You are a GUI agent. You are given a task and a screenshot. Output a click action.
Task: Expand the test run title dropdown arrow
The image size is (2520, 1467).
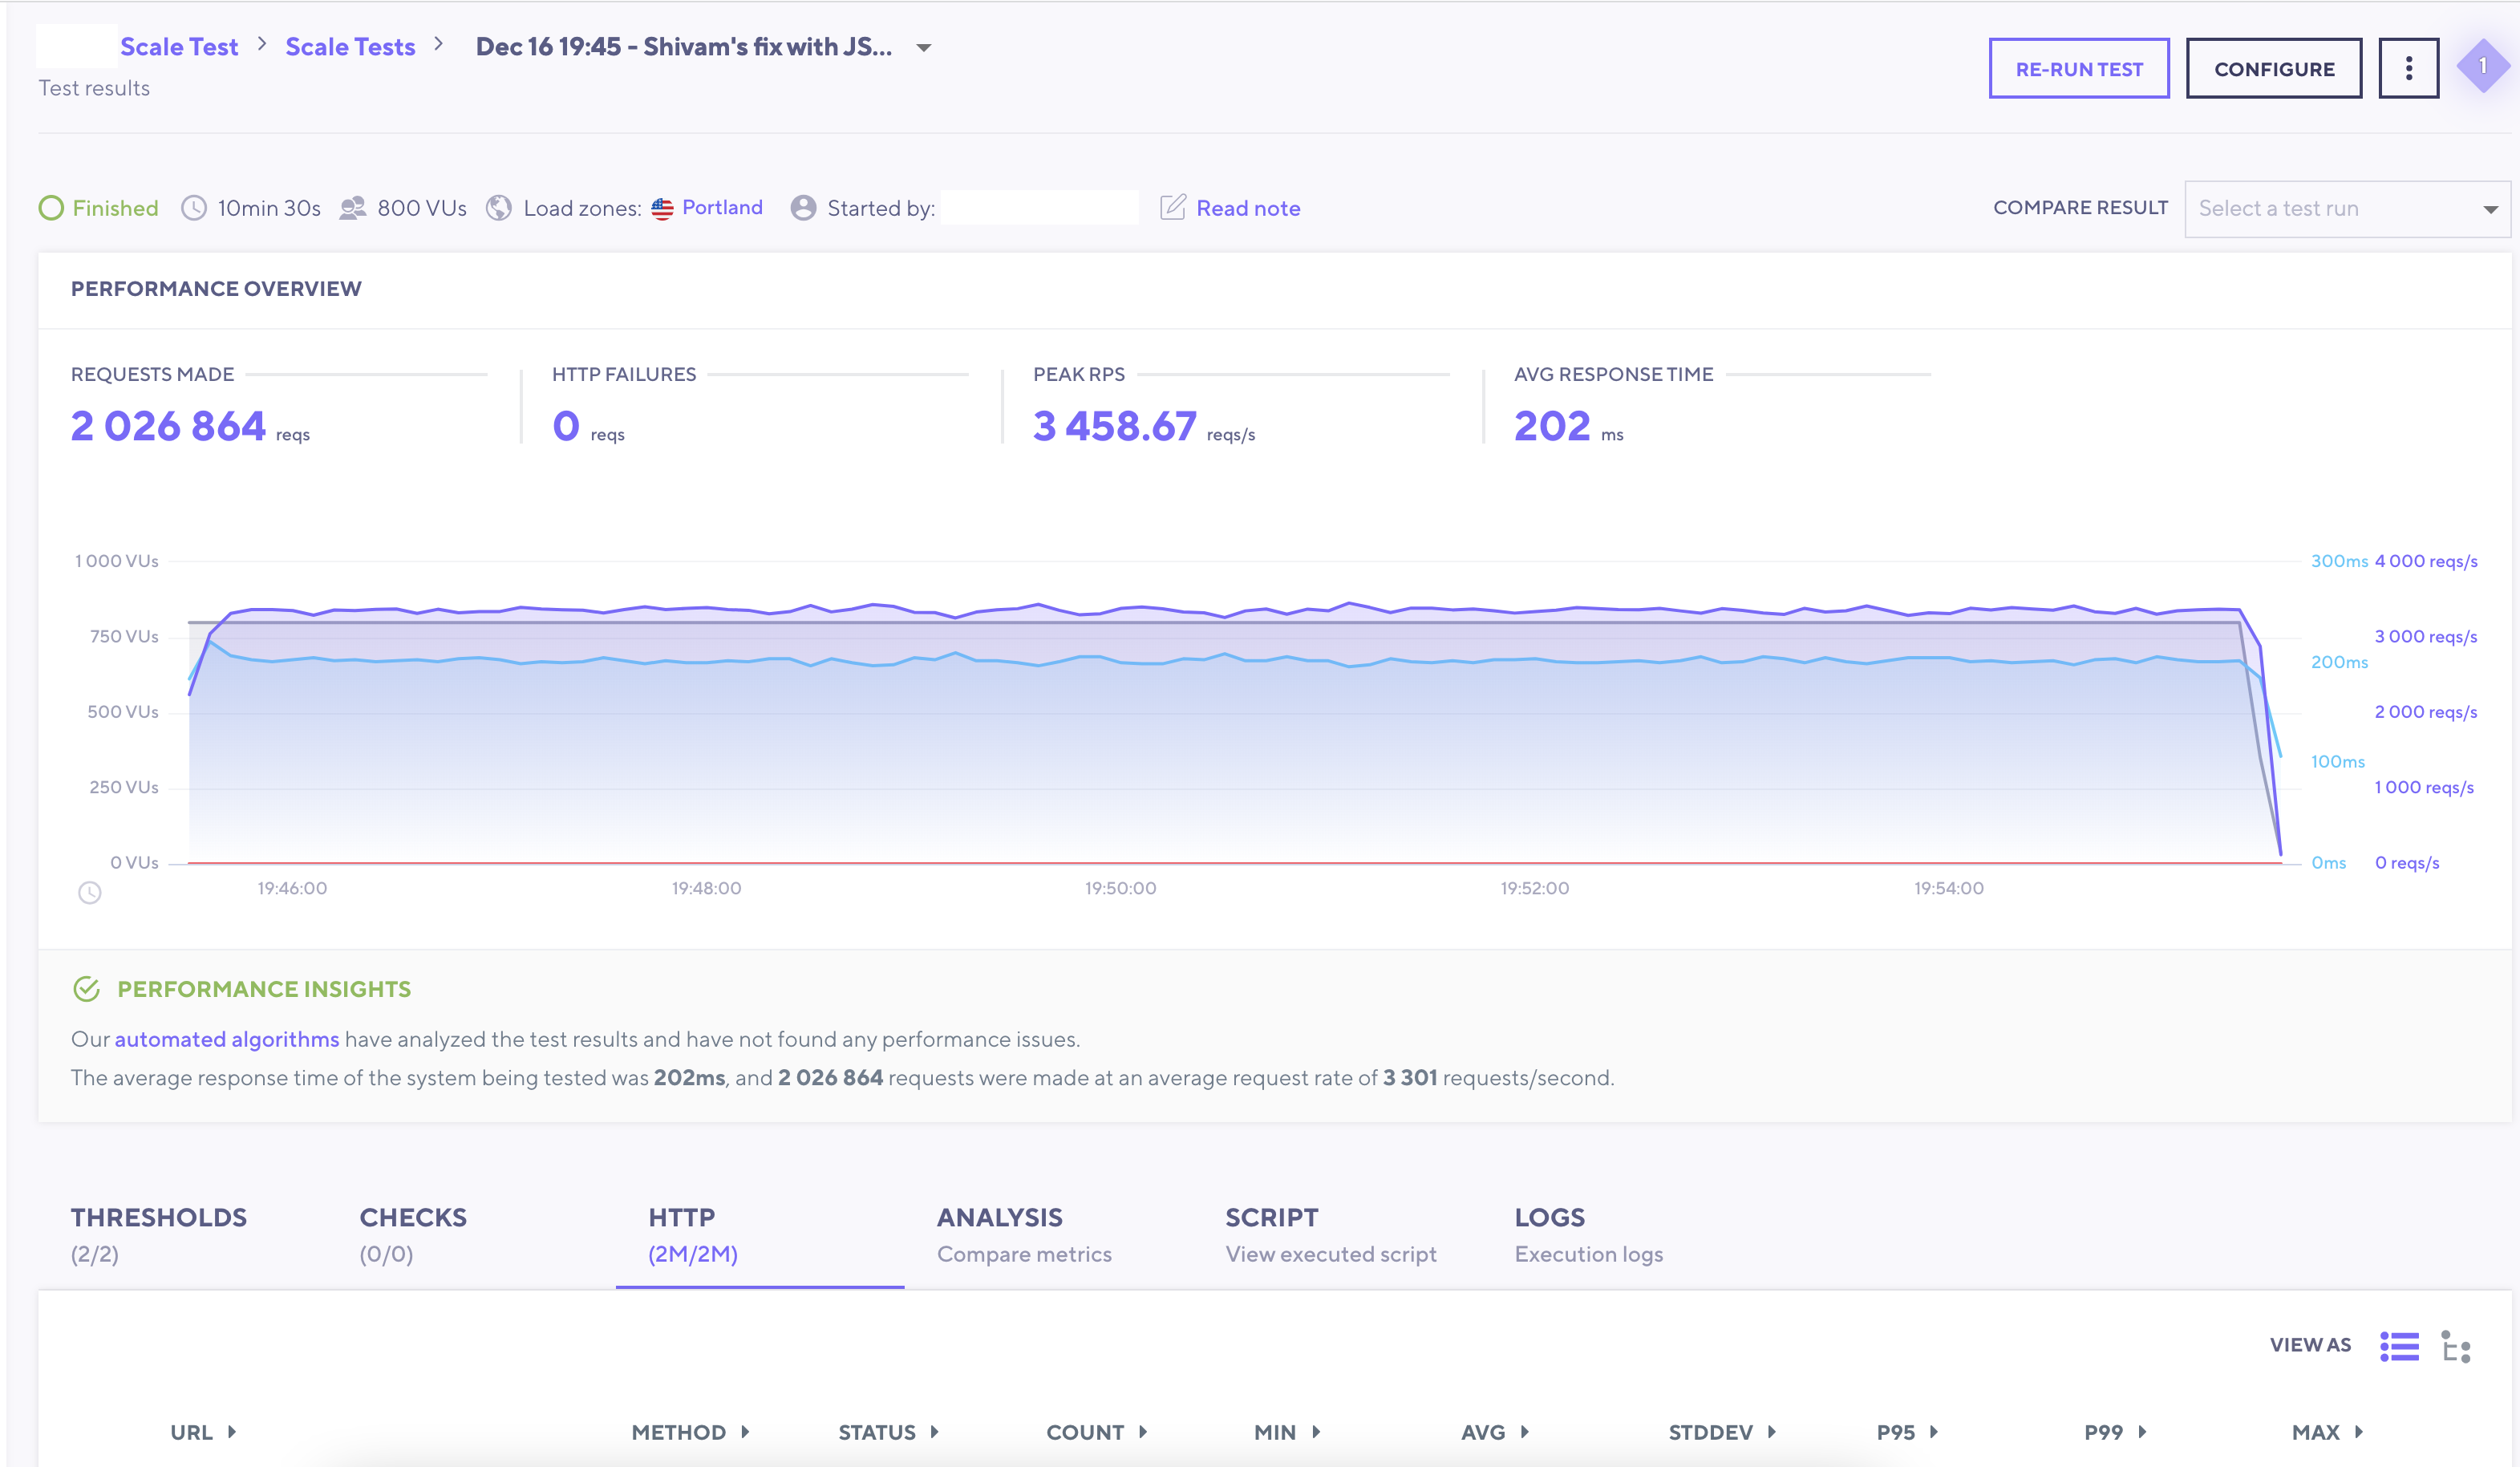[924, 48]
